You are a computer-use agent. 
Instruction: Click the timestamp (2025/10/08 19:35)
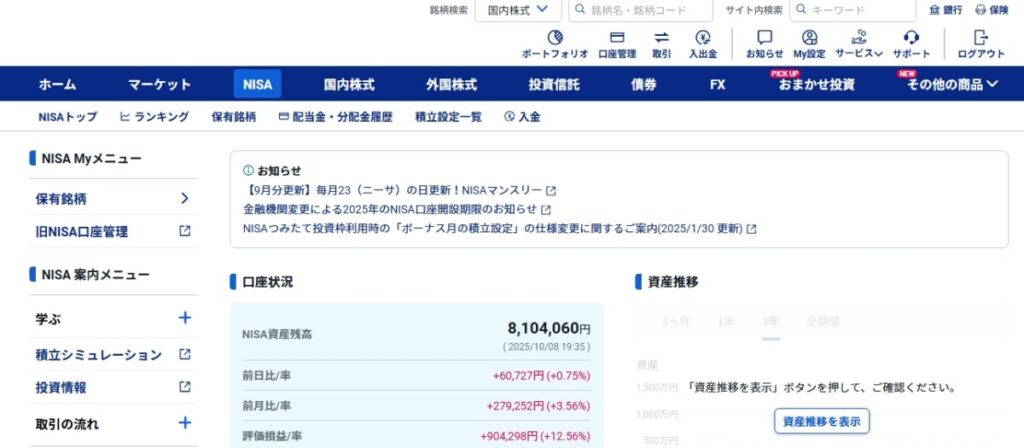click(547, 347)
